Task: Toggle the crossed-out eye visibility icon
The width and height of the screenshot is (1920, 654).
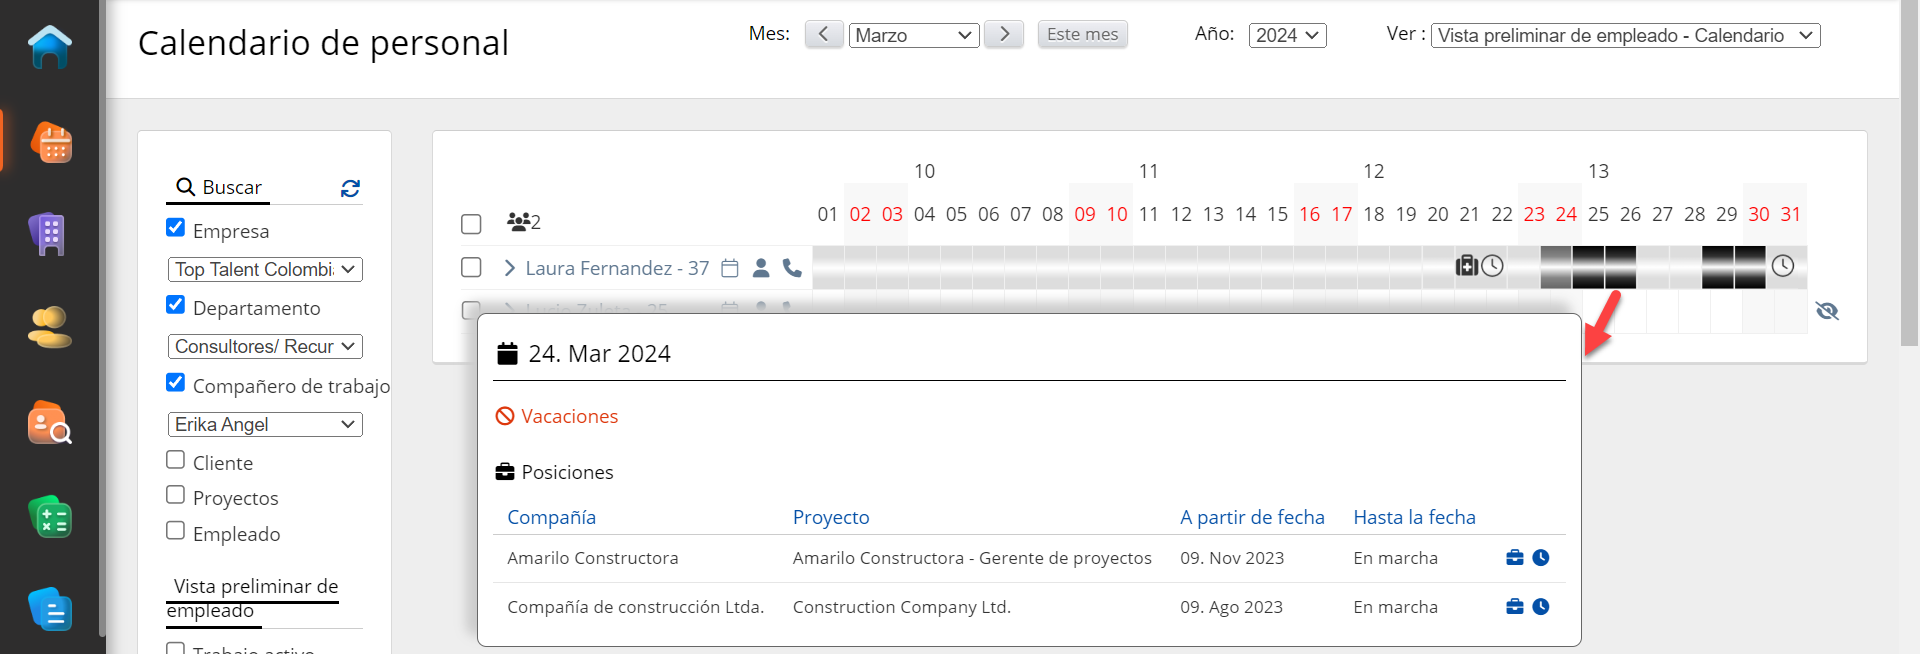Action: tap(1827, 311)
